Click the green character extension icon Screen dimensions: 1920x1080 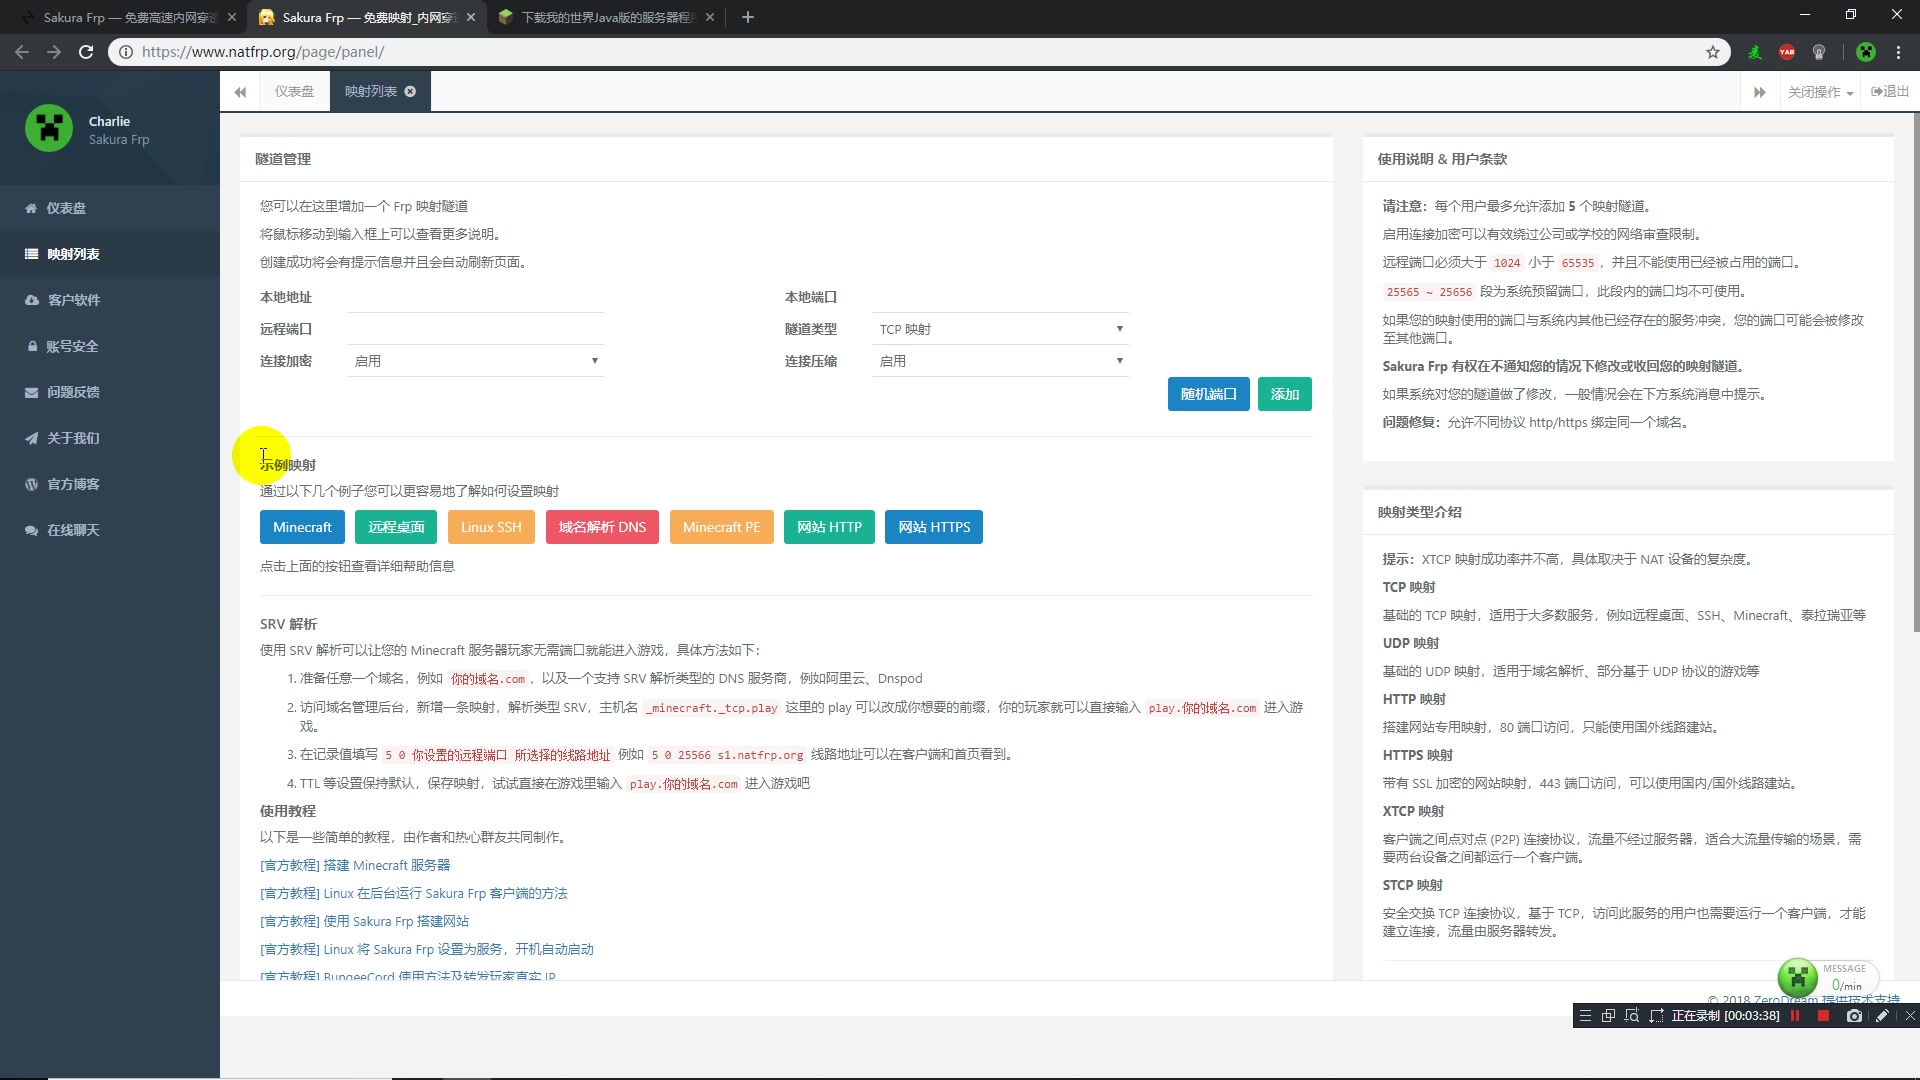coord(1755,52)
